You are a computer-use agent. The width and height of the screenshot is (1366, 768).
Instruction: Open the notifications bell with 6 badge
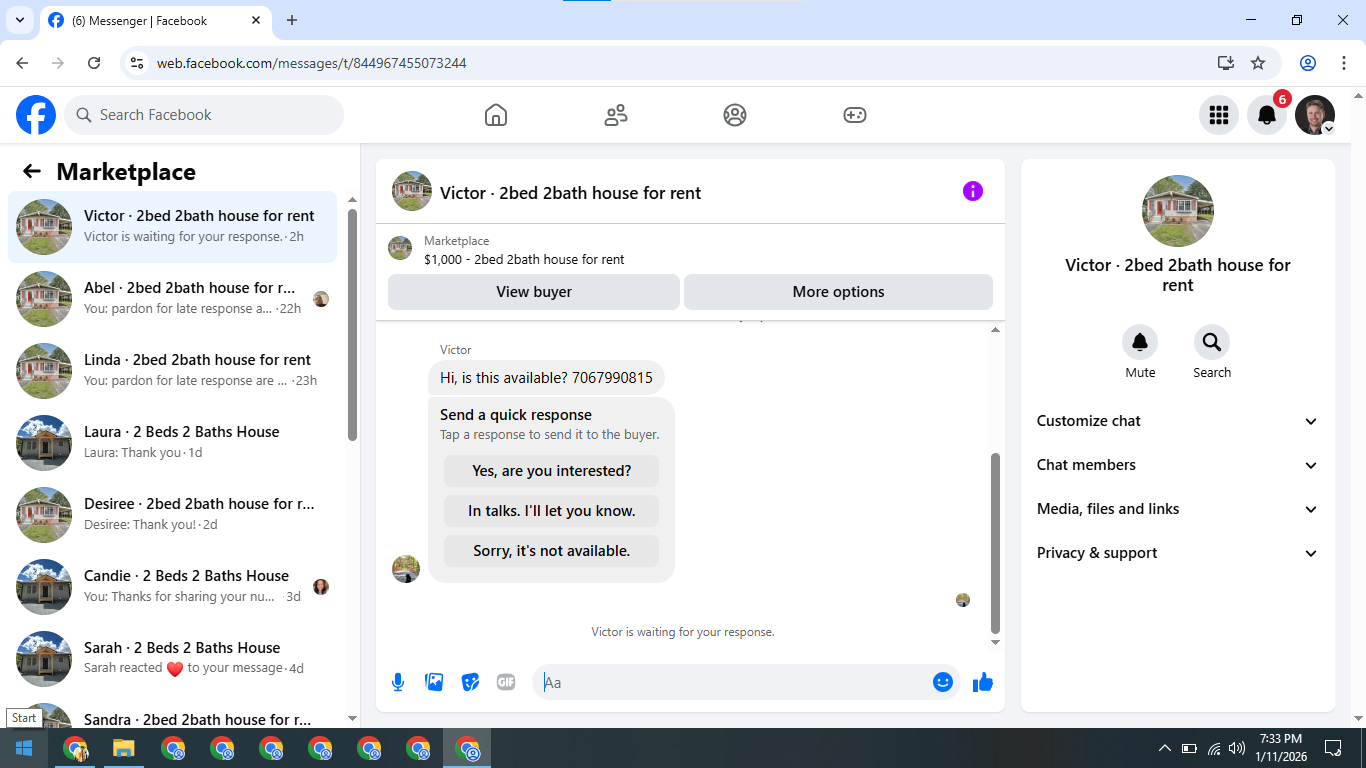[x=1267, y=115]
